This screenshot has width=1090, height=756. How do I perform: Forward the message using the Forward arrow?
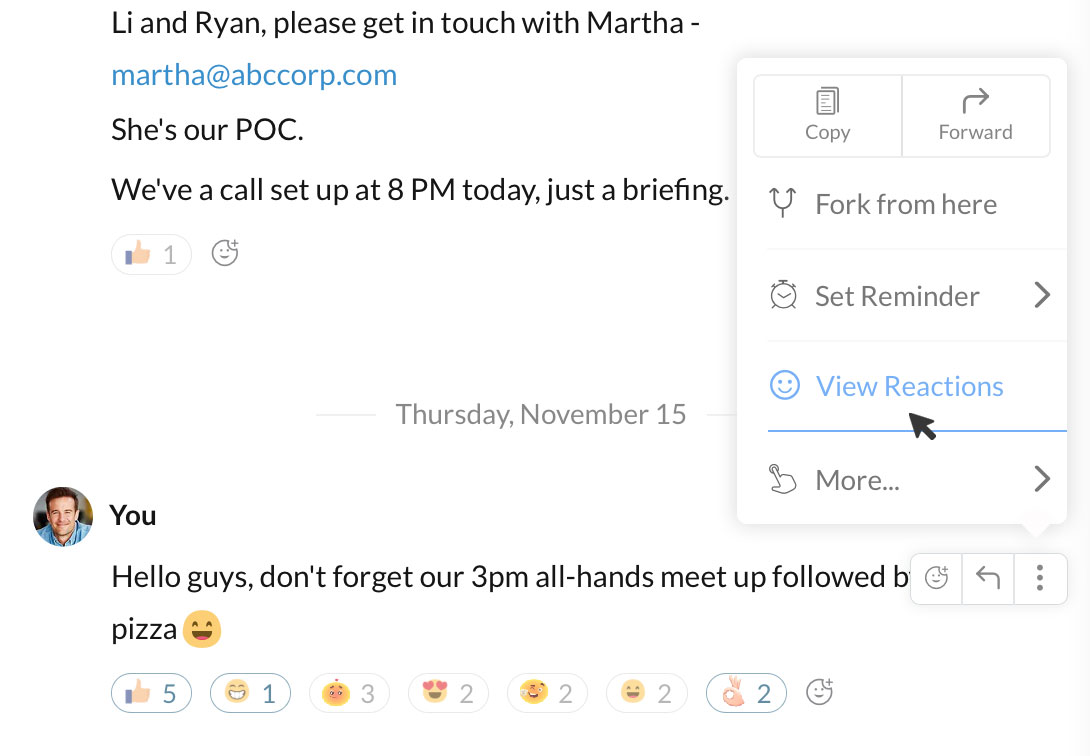coord(975,115)
